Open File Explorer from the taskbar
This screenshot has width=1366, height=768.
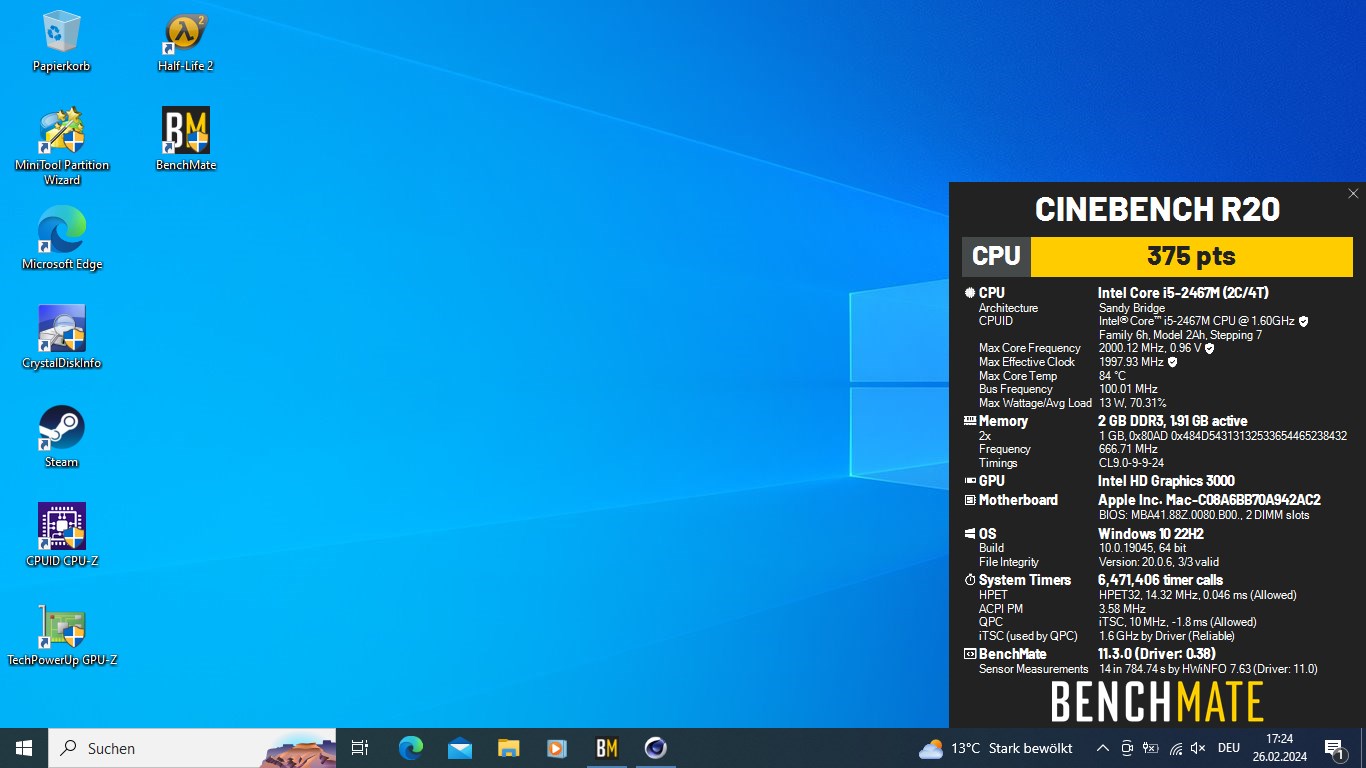pos(509,748)
